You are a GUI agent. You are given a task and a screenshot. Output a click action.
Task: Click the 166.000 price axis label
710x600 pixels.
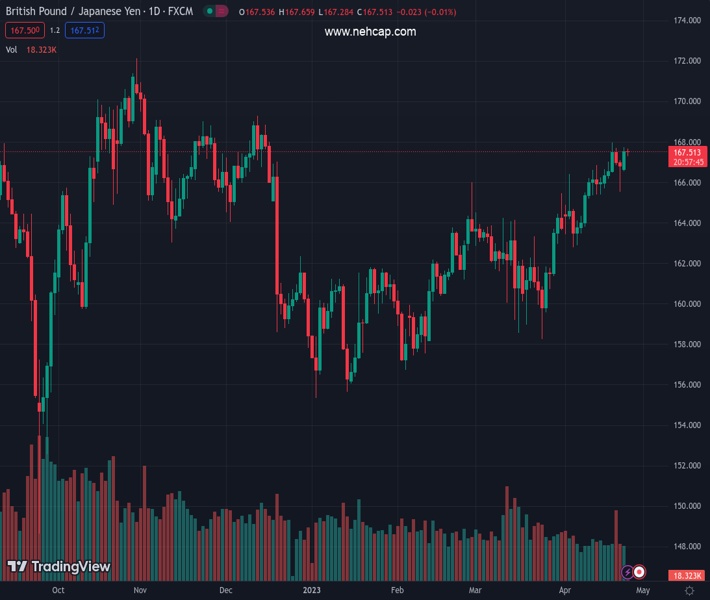click(687, 182)
